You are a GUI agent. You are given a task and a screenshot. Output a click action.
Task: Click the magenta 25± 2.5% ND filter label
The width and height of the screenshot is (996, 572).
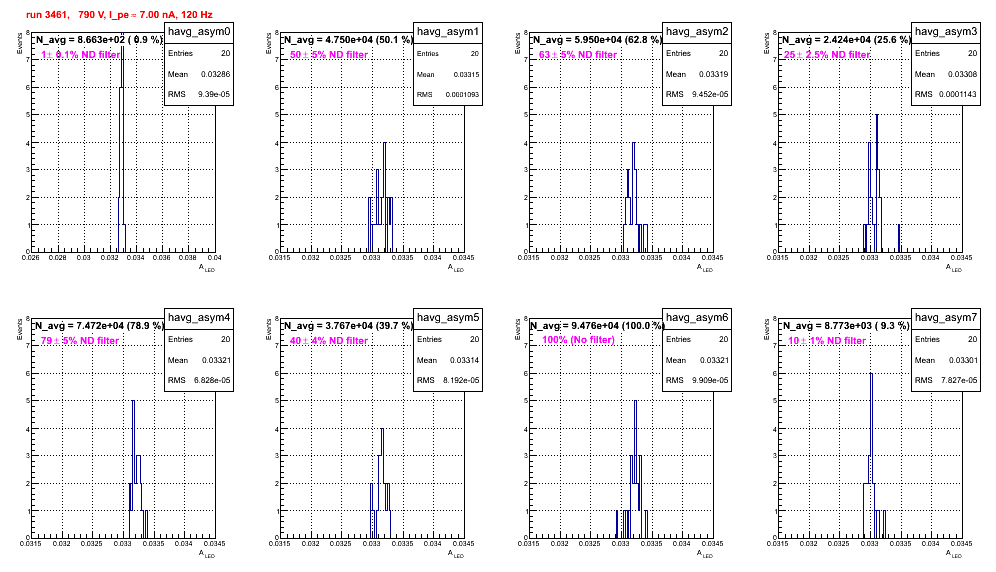click(827, 55)
